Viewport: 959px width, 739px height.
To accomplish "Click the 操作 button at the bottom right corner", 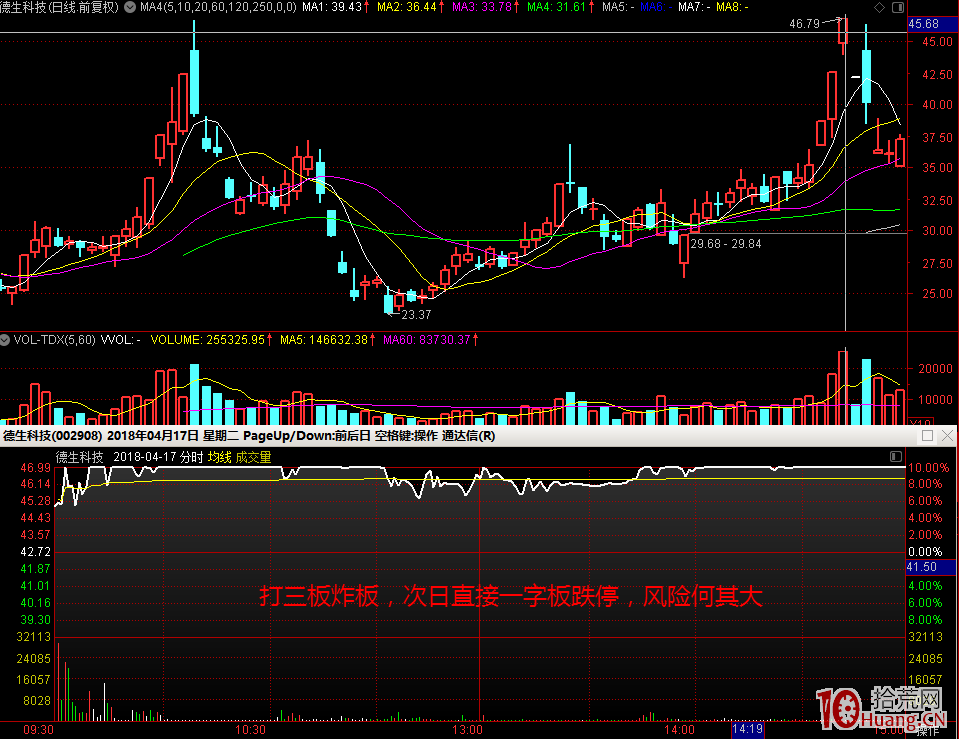I will [x=928, y=732].
